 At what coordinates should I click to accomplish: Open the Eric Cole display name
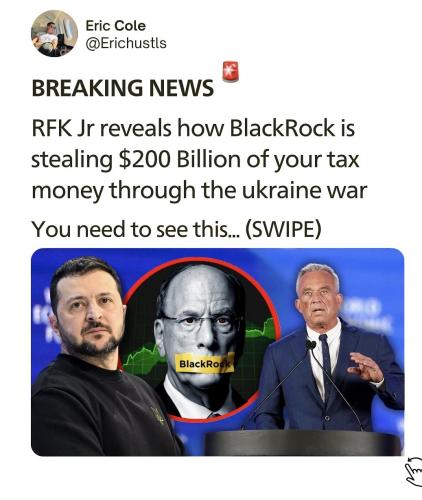coord(116,26)
